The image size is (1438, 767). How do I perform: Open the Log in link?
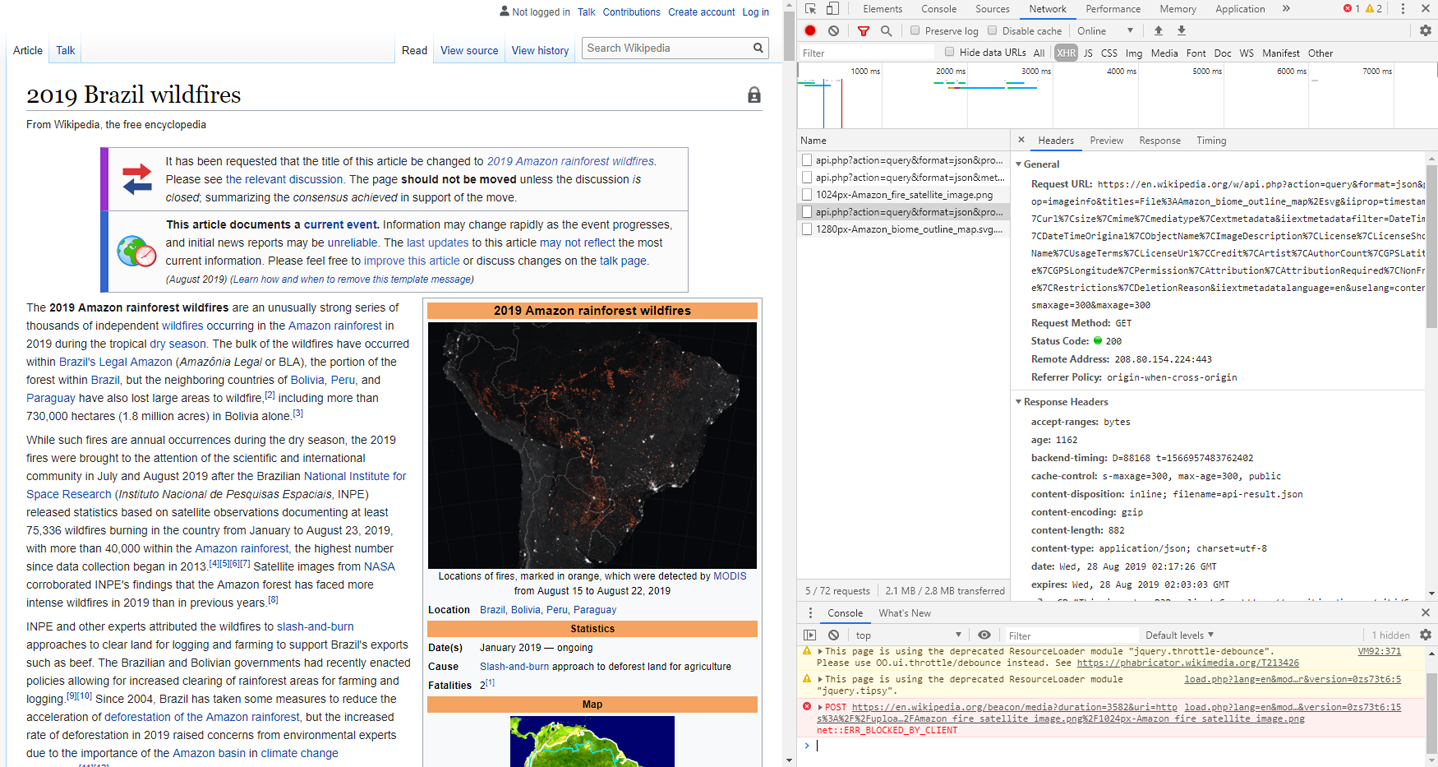(755, 12)
